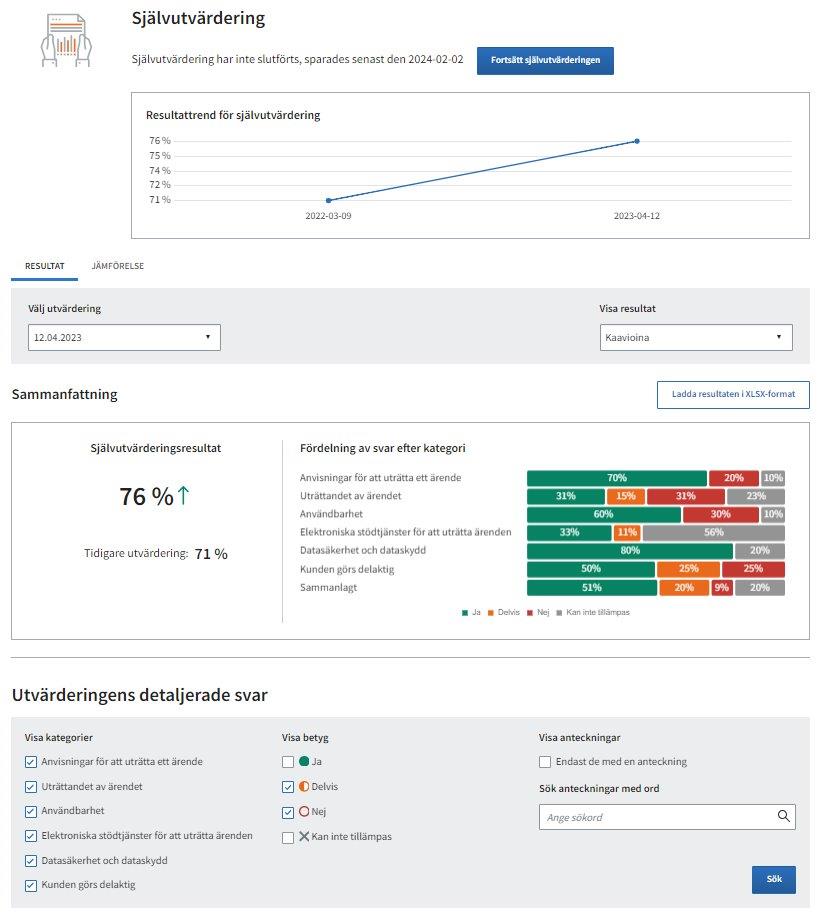Screen dimensions: 817x912
Task: Uncheck the Användbarhet category checkbox
Action: pos(31,811)
